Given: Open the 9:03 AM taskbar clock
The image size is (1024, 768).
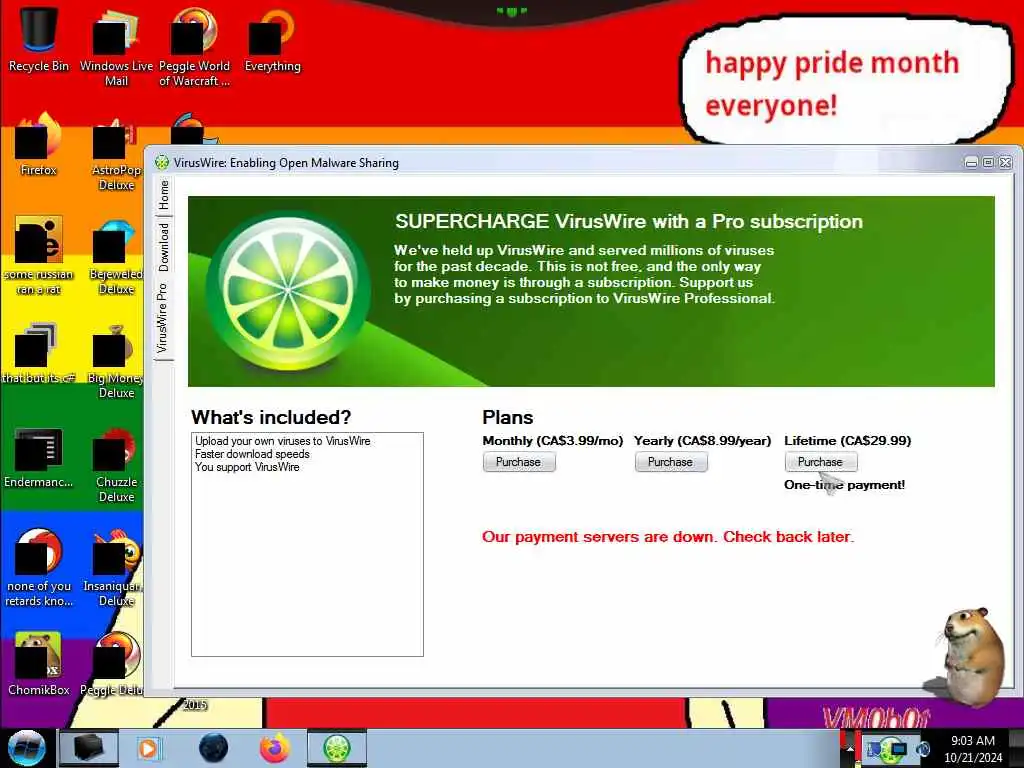Looking at the screenshot, I should click(972, 749).
